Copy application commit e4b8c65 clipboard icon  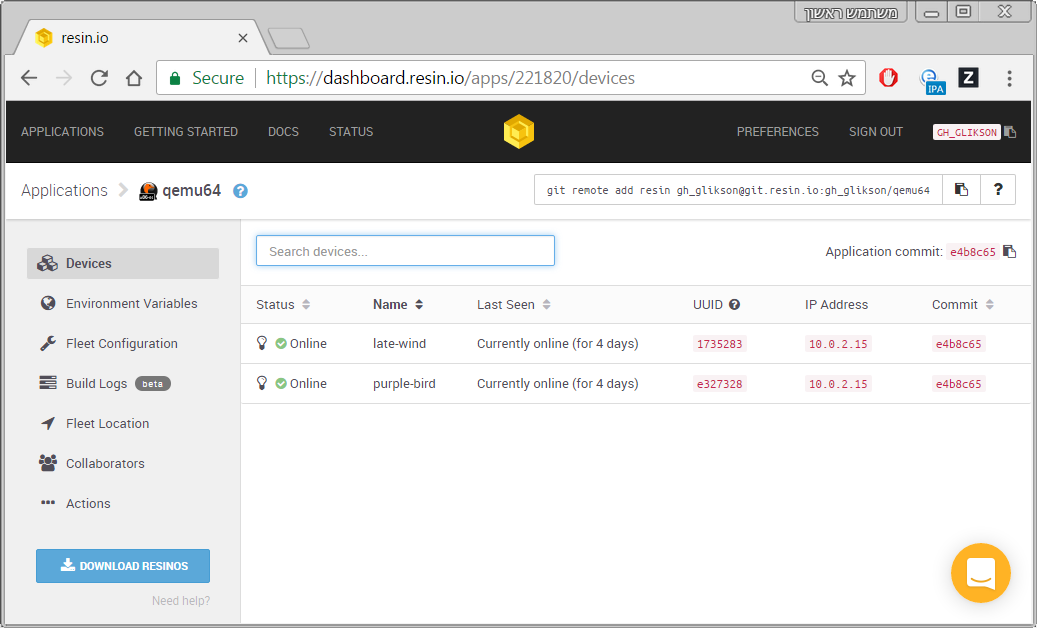[x=1009, y=251]
